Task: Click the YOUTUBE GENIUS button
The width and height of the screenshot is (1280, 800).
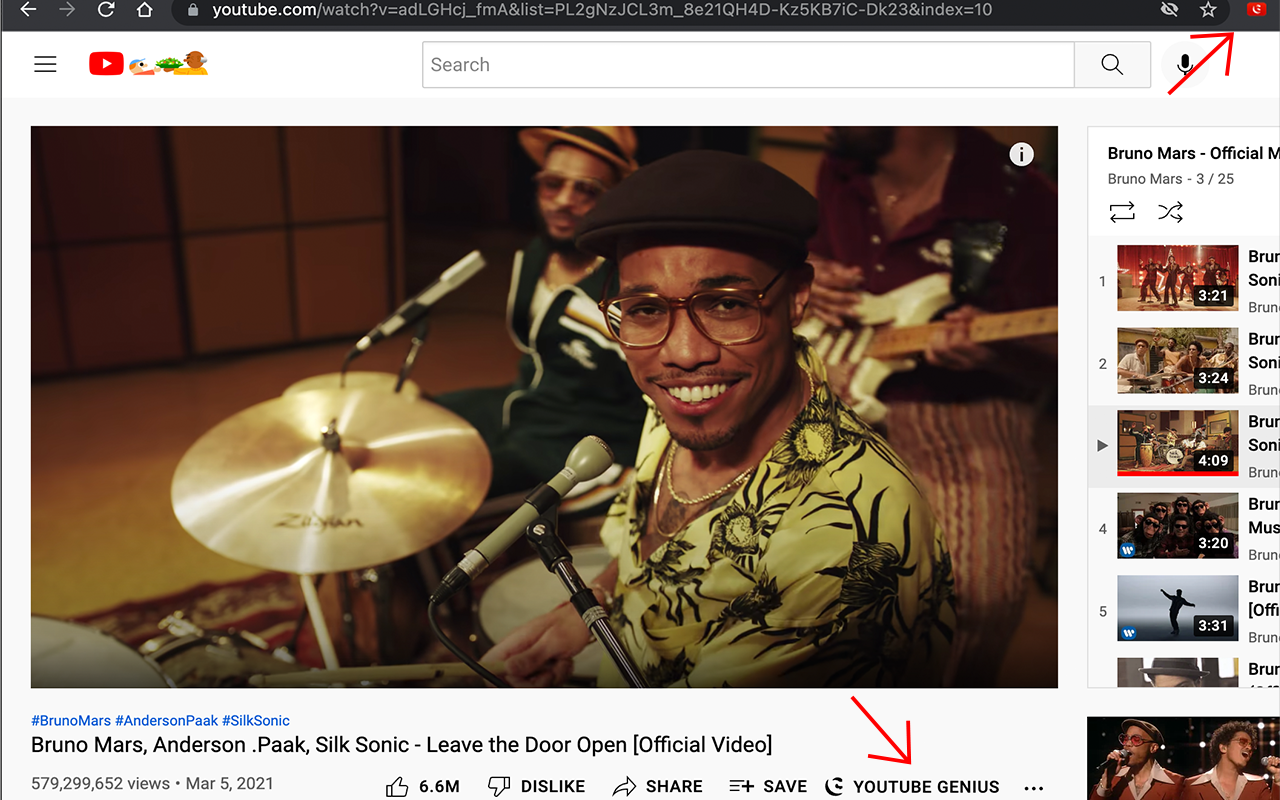Action: pos(912,786)
